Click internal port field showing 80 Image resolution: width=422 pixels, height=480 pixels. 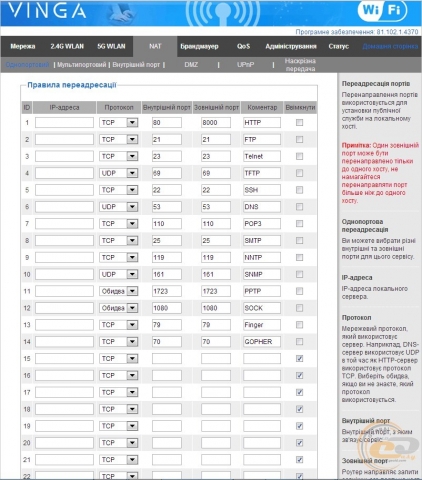pos(167,123)
